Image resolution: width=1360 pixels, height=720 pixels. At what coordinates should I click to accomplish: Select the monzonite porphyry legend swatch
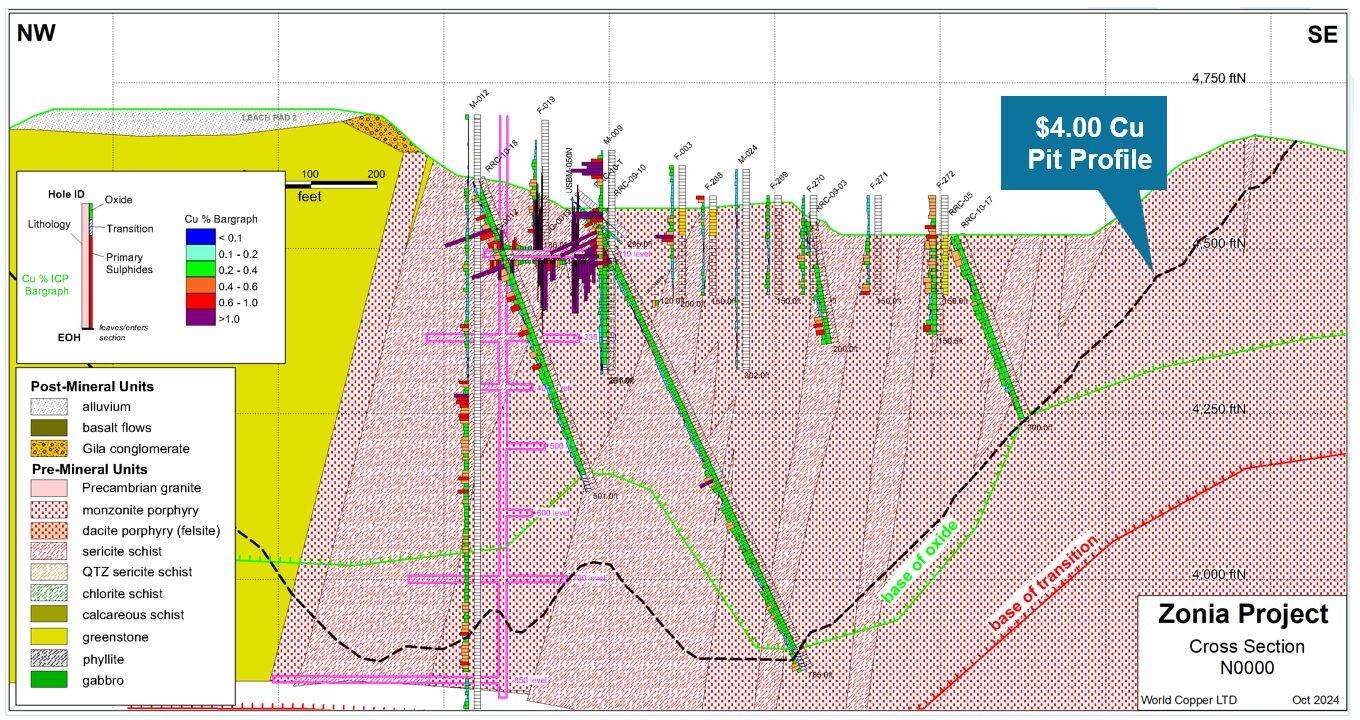click(x=47, y=509)
